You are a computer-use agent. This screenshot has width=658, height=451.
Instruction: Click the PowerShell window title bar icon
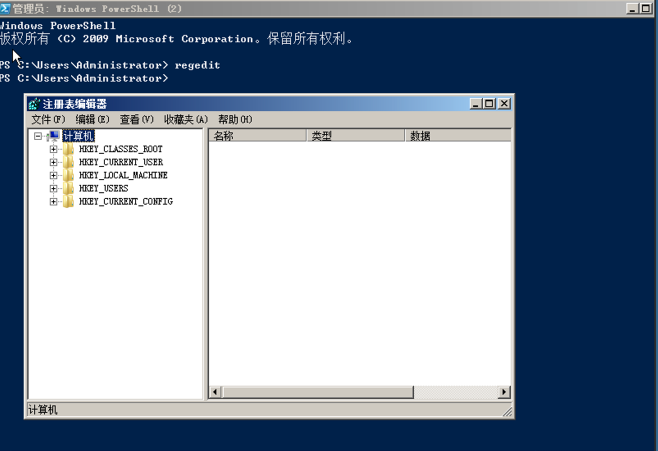(x=5, y=8)
